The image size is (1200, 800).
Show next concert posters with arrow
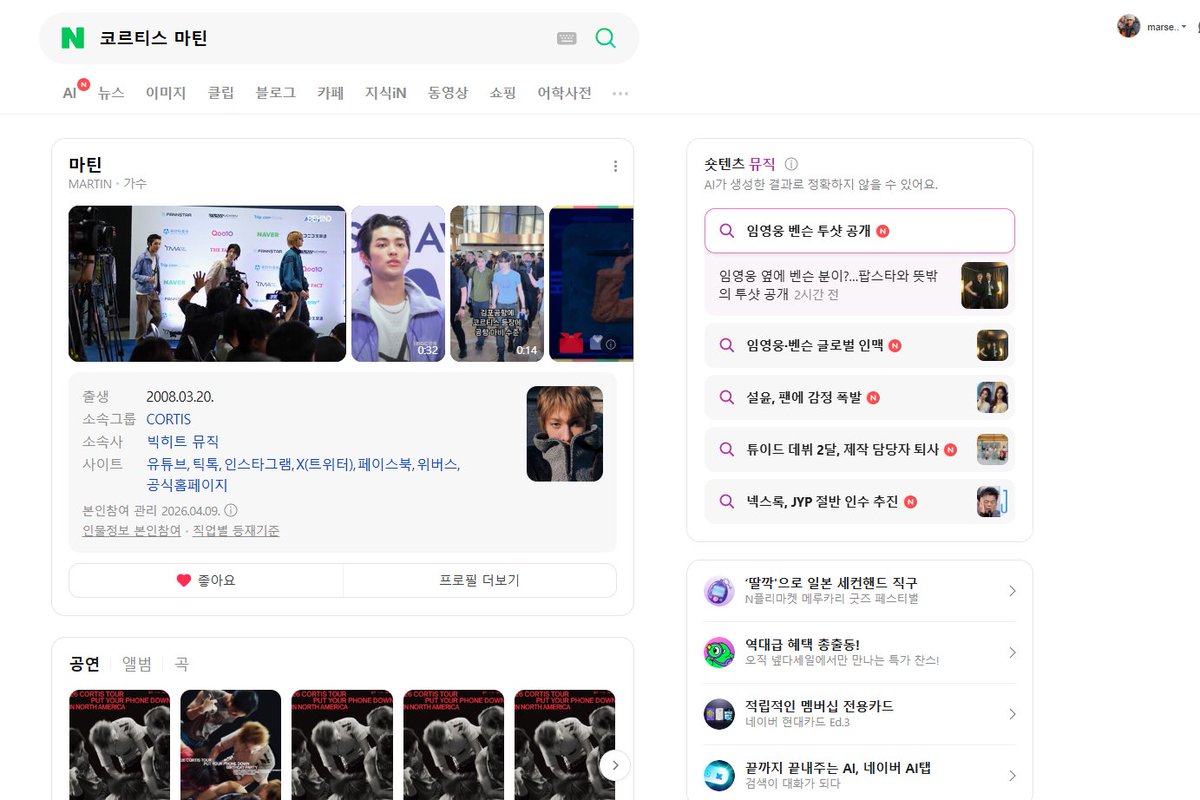coord(615,766)
